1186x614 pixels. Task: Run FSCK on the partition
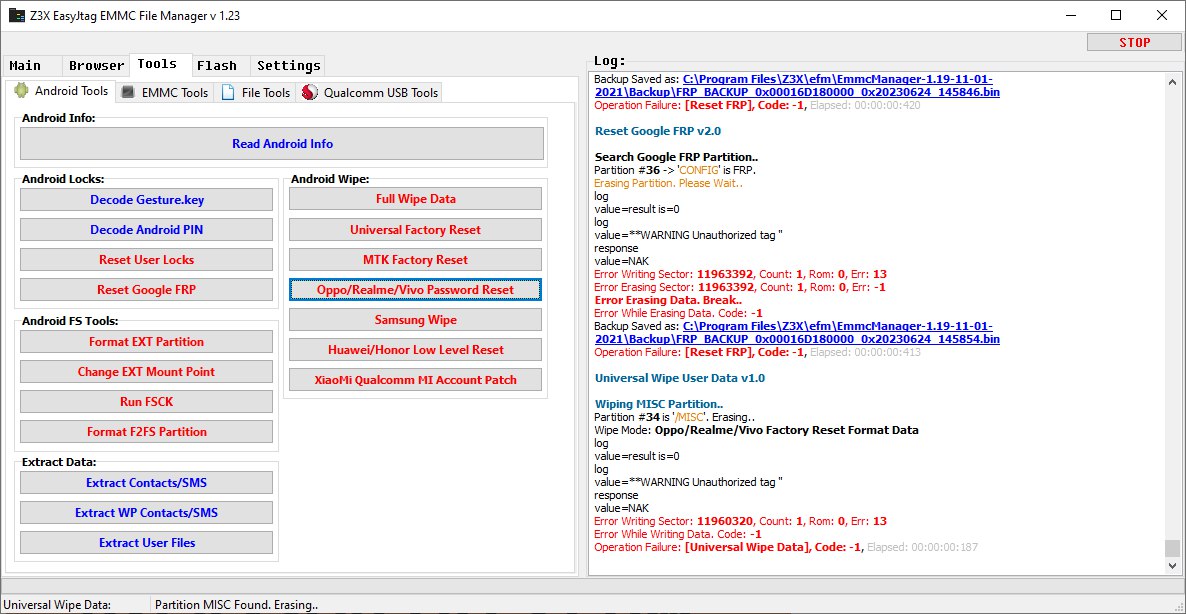[x=147, y=402]
